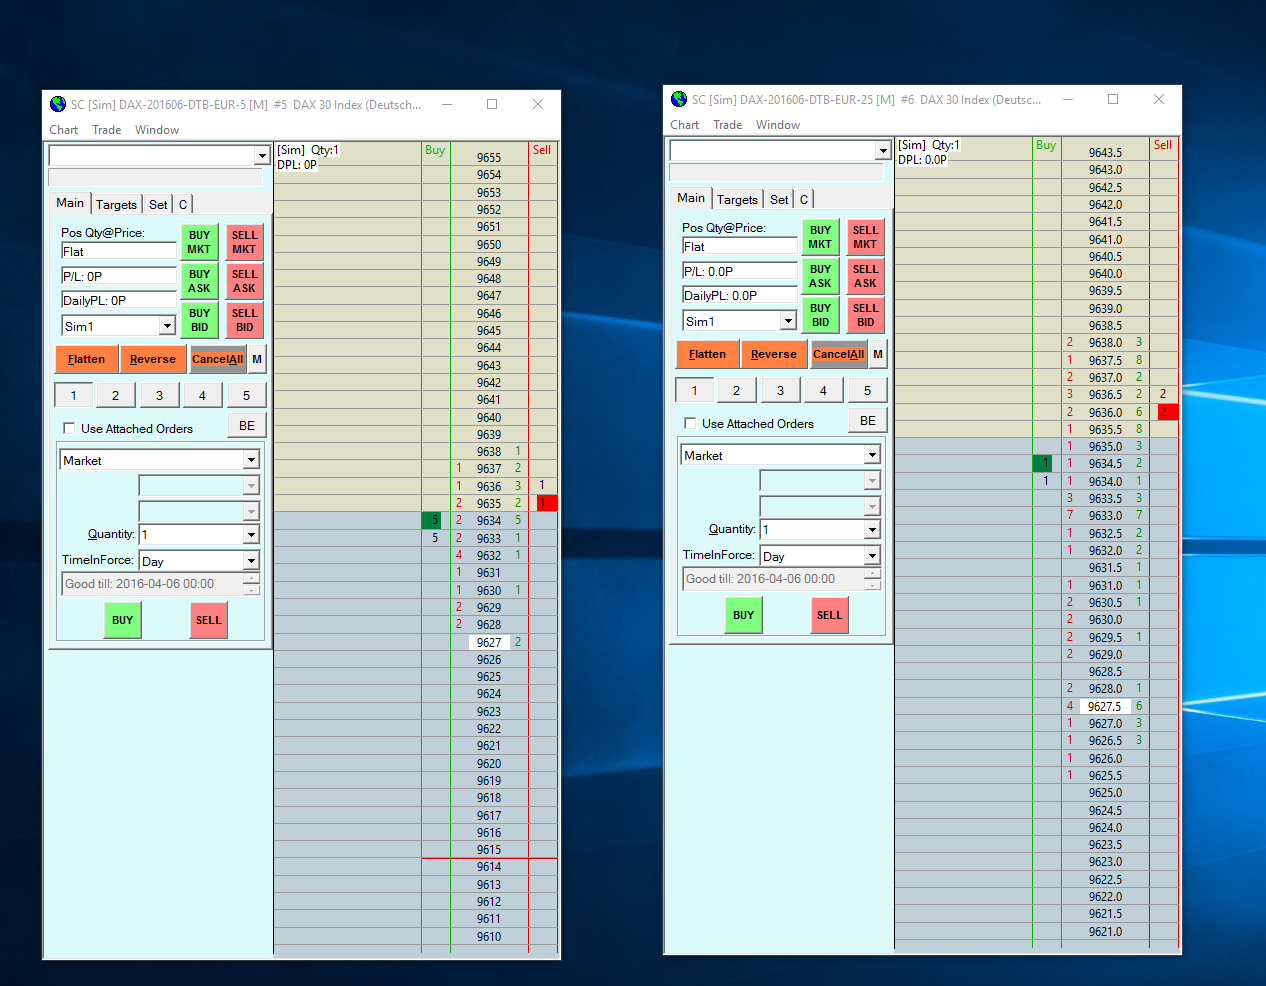1266x986 pixels.
Task: Click Flatten in the #6 window
Action: (x=707, y=354)
